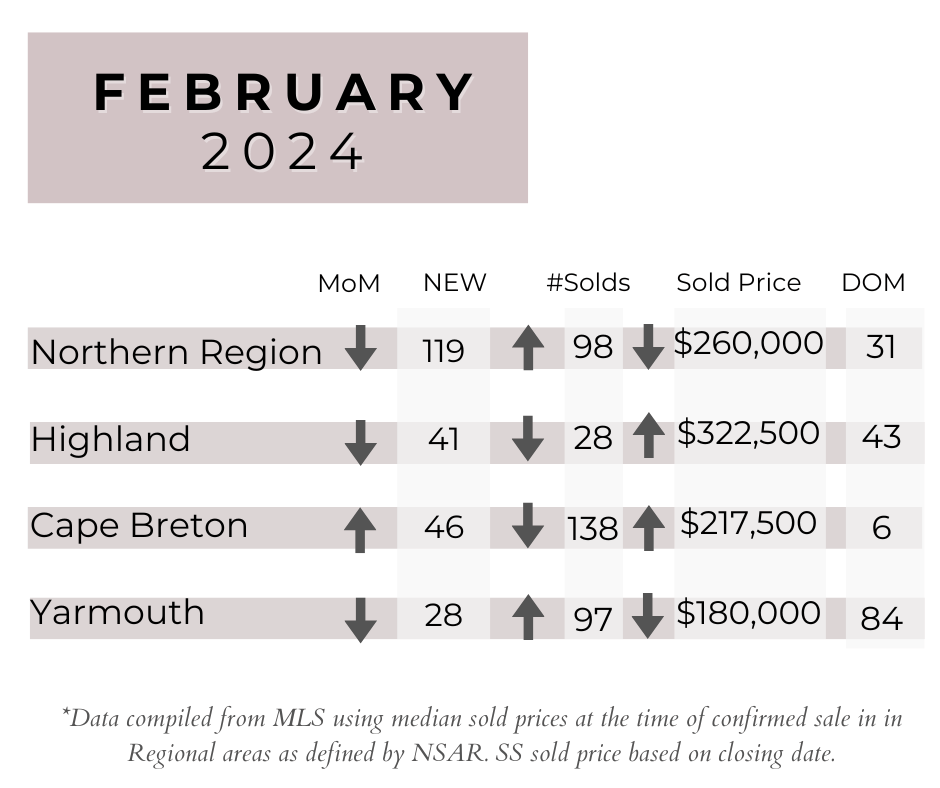Image resolution: width=940 pixels, height=788 pixels.
Task: Click up arrow before $322,500 price
Action: point(649,435)
